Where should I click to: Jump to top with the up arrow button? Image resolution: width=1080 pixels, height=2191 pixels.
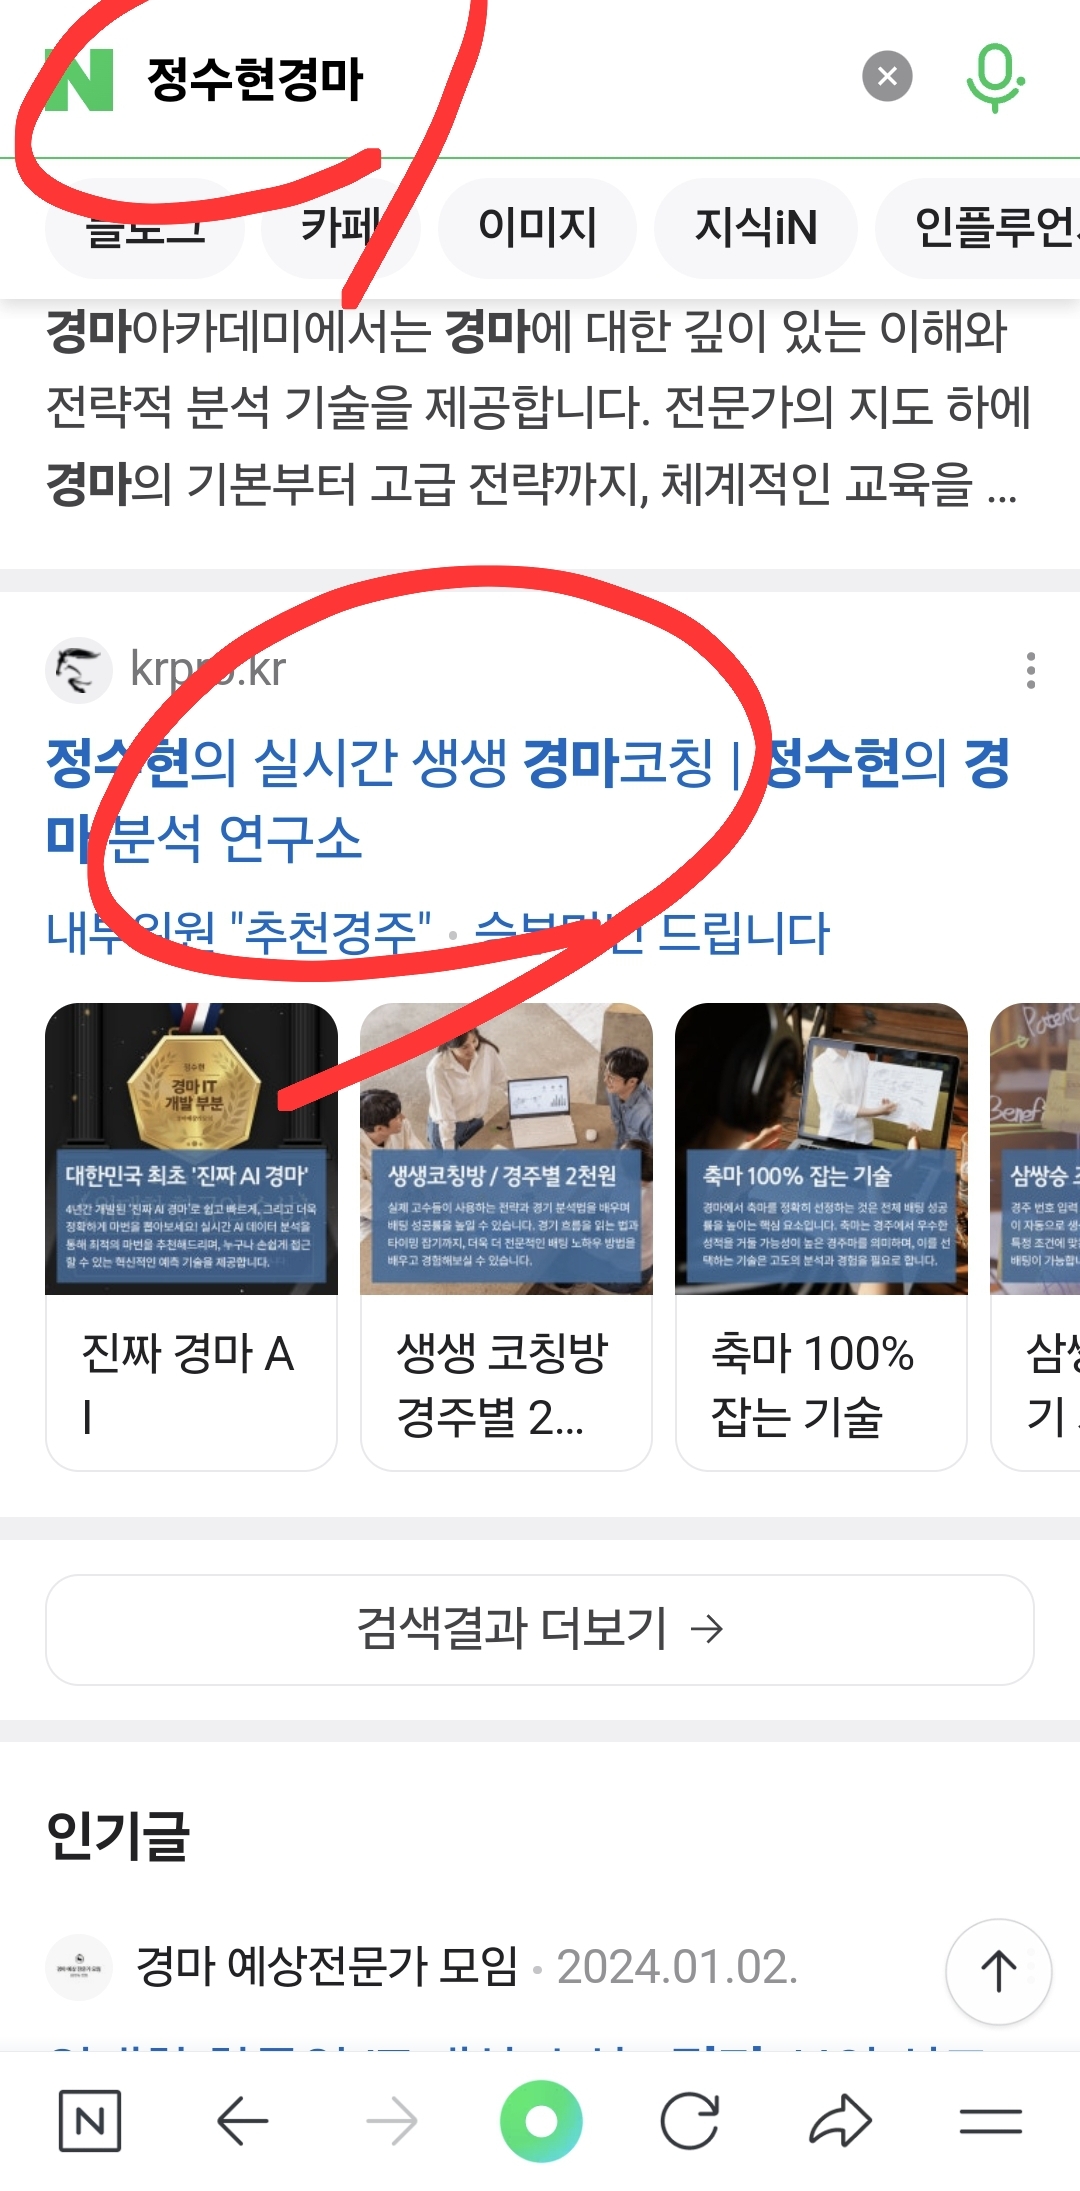pyautogui.click(x=998, y=1971)
